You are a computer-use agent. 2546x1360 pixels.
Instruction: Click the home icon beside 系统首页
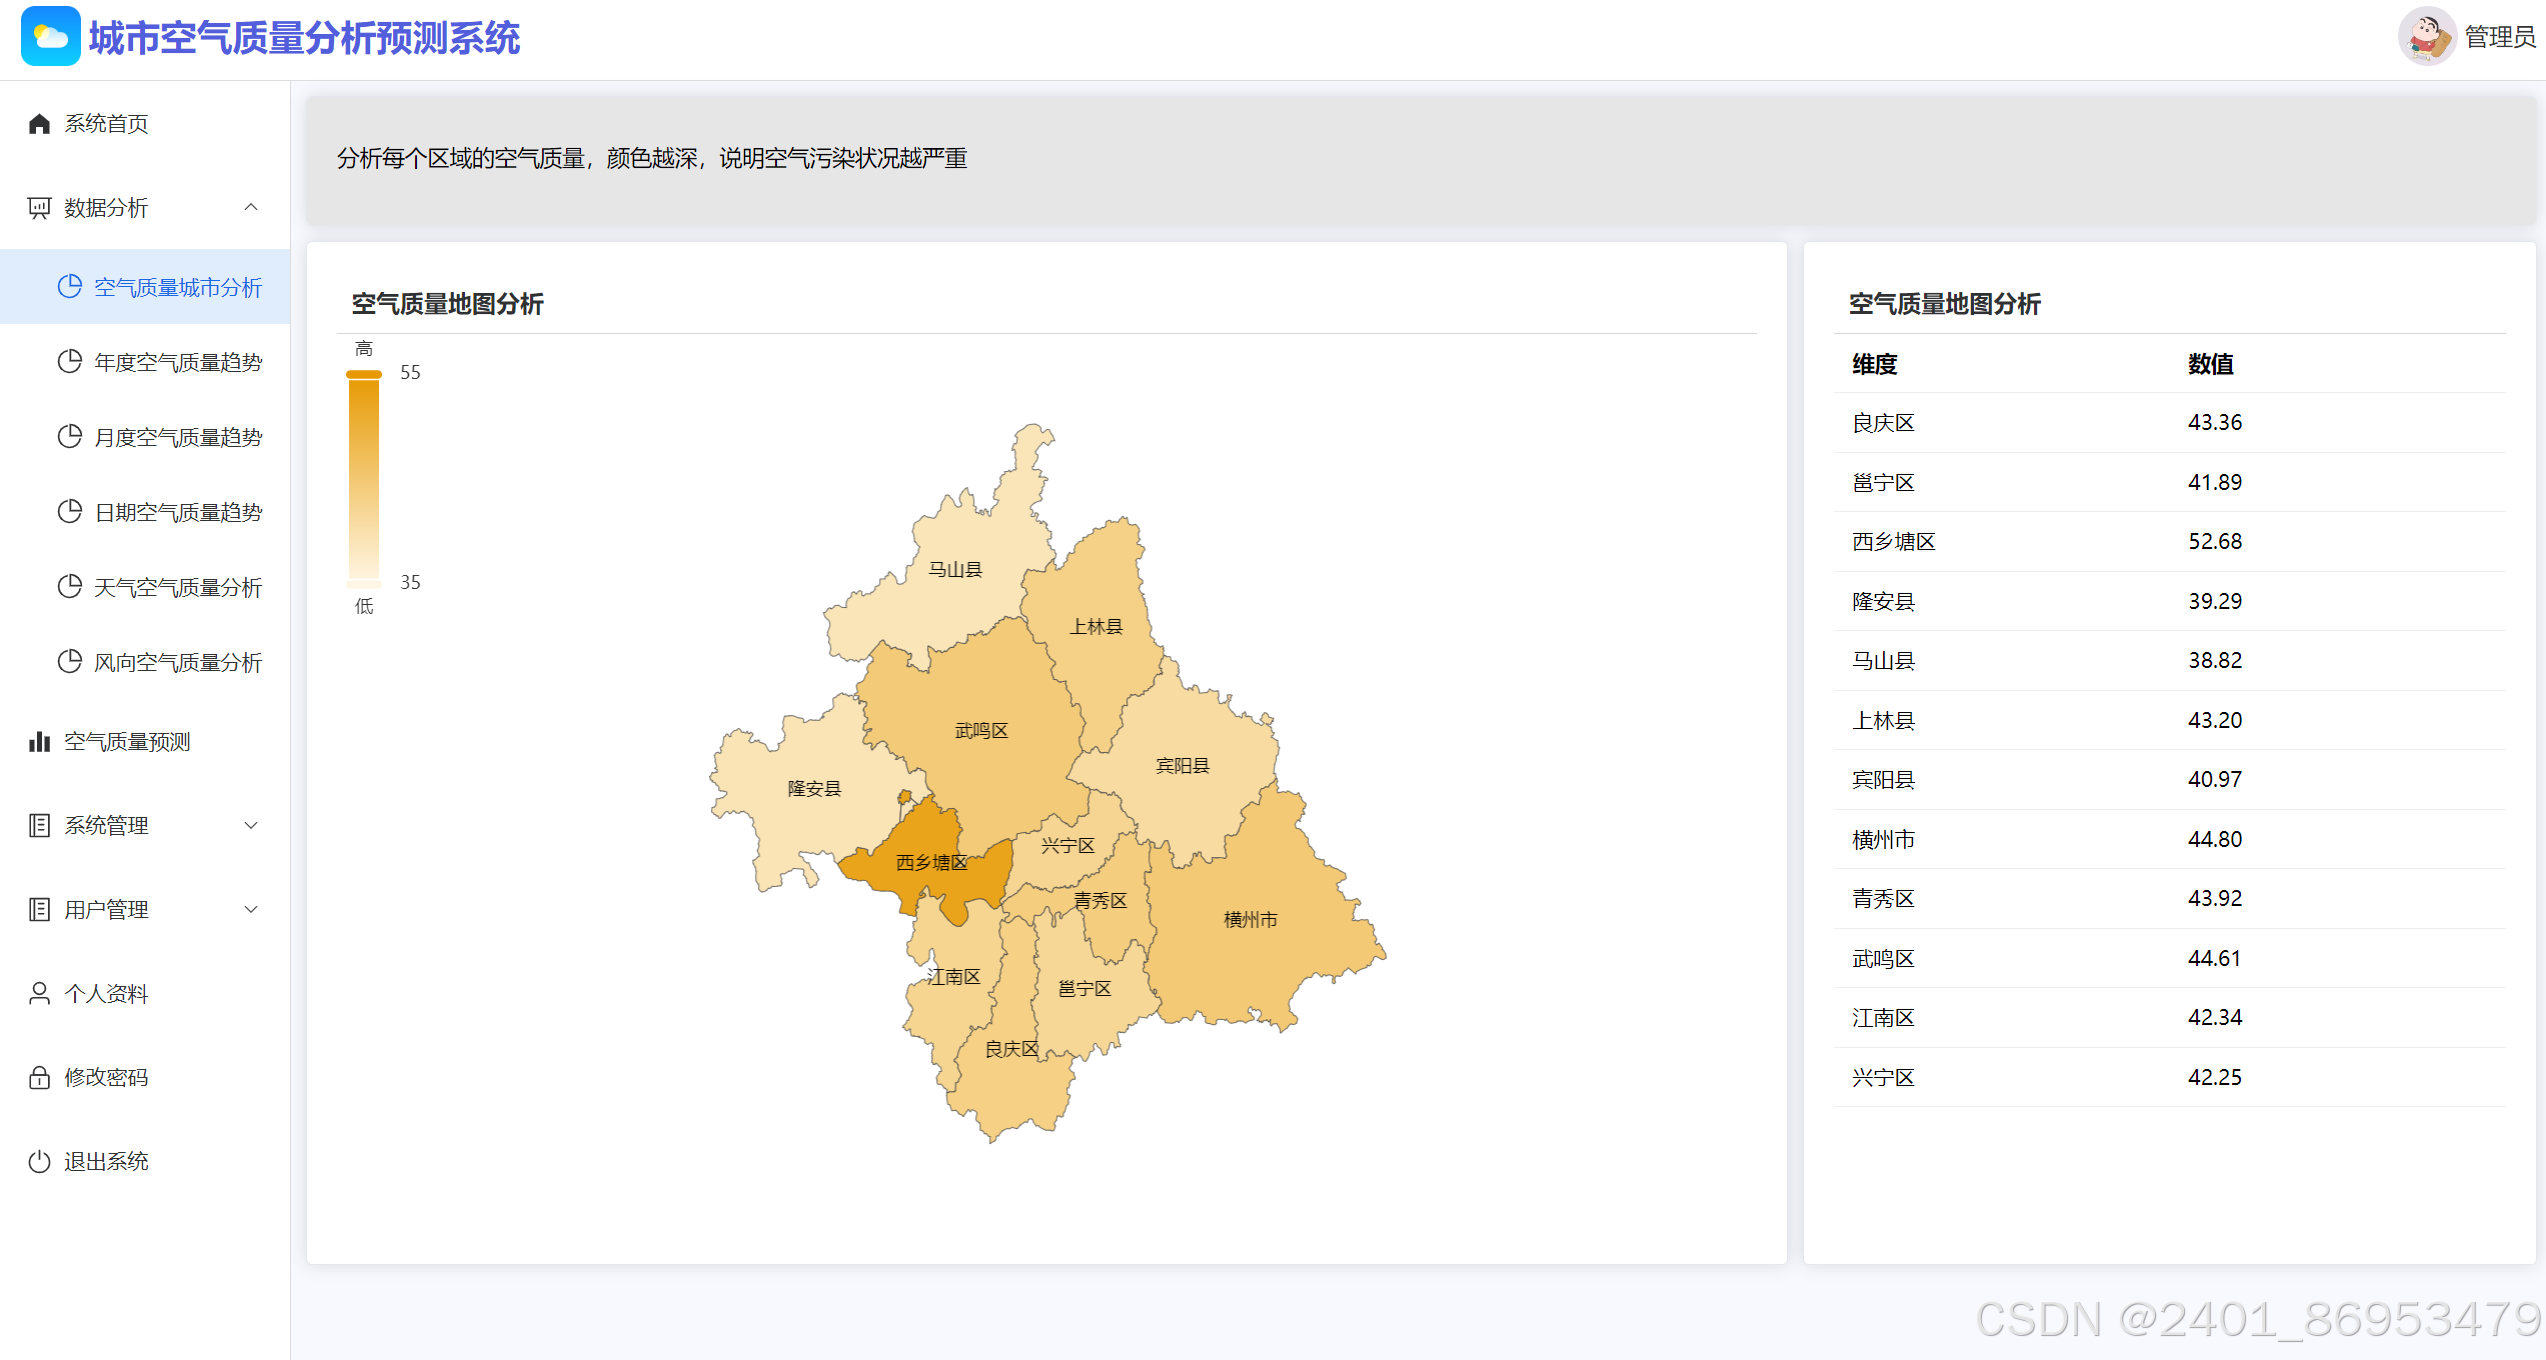pyautogui.click(x=39, y=123)
